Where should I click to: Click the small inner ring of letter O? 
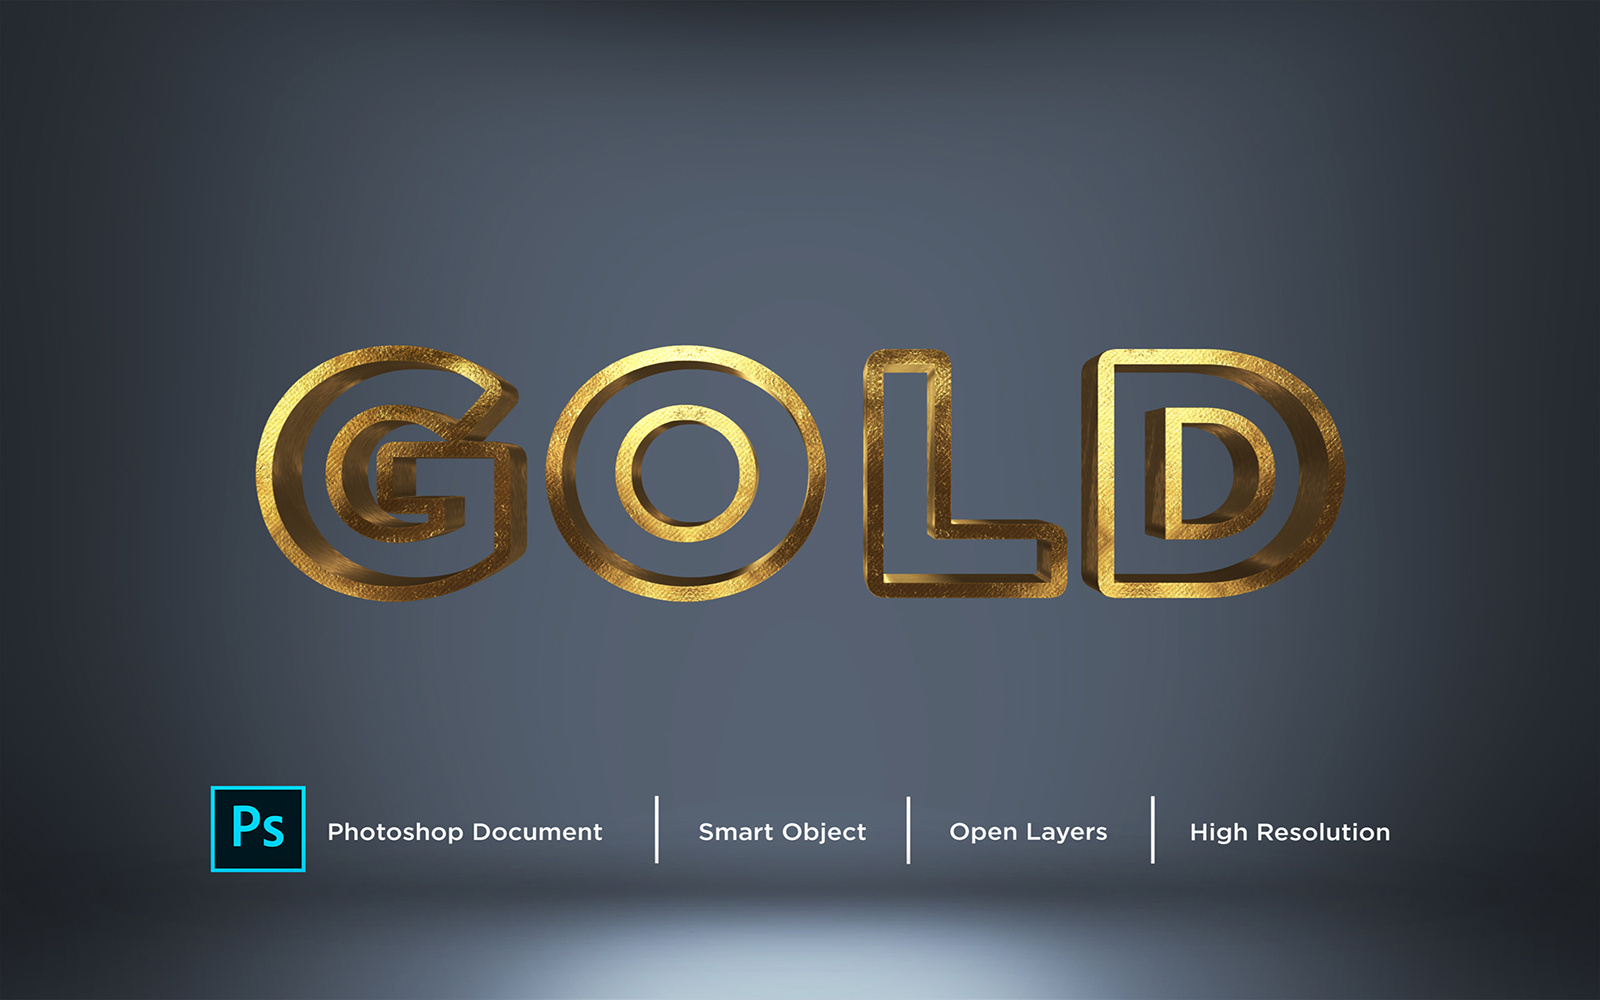coord(626,472)
